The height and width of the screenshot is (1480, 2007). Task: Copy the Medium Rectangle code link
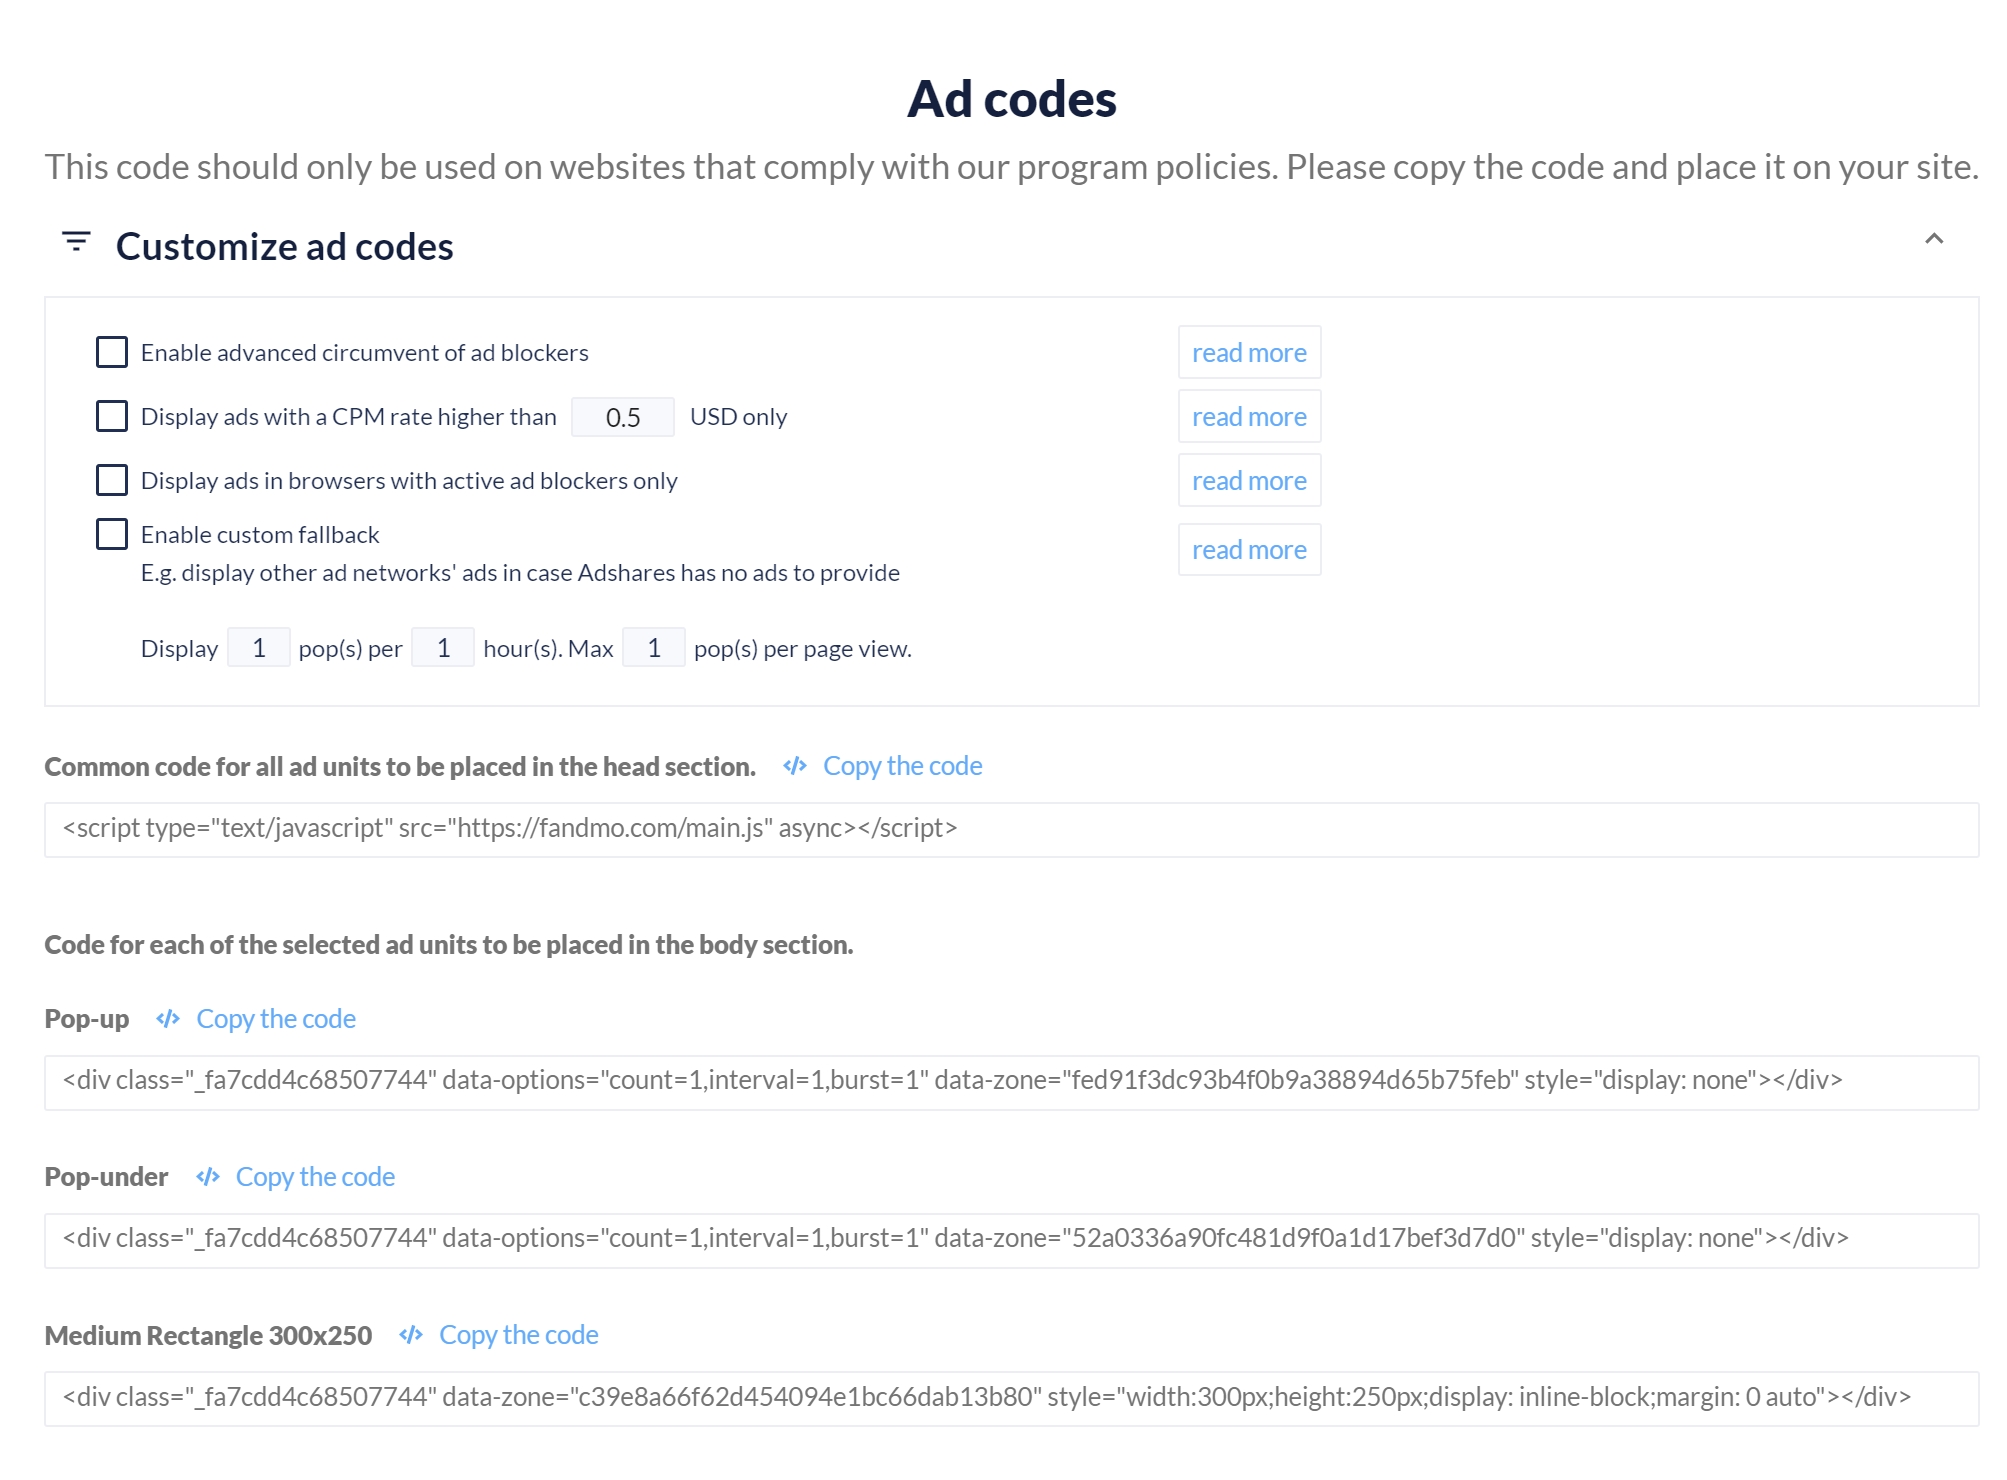pyautogui.click(x=518, y=1335)
